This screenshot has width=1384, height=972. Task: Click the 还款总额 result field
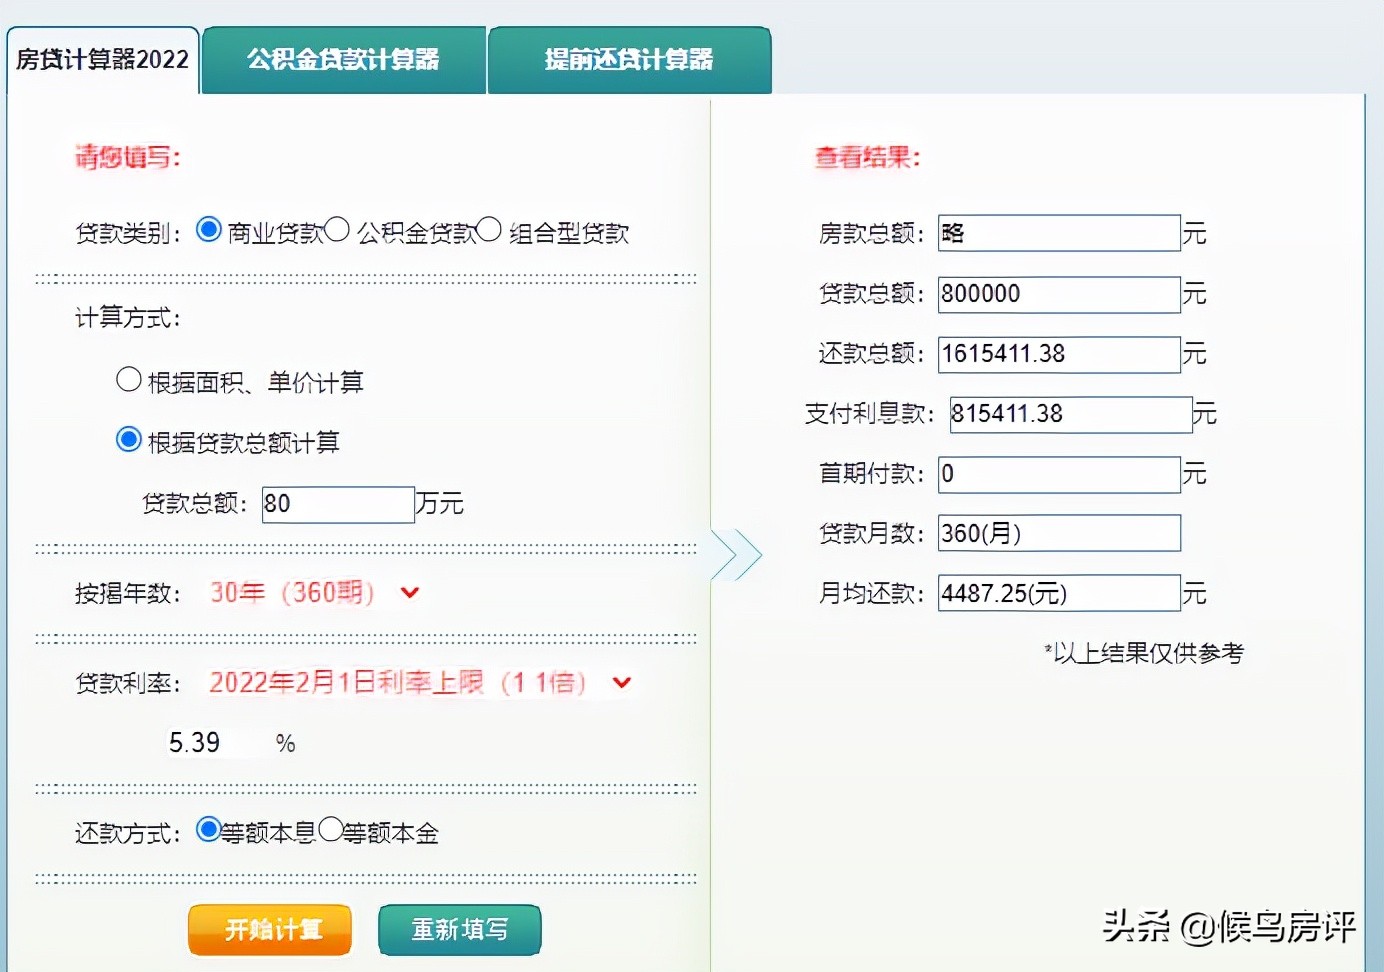(x=1057, y=353)
